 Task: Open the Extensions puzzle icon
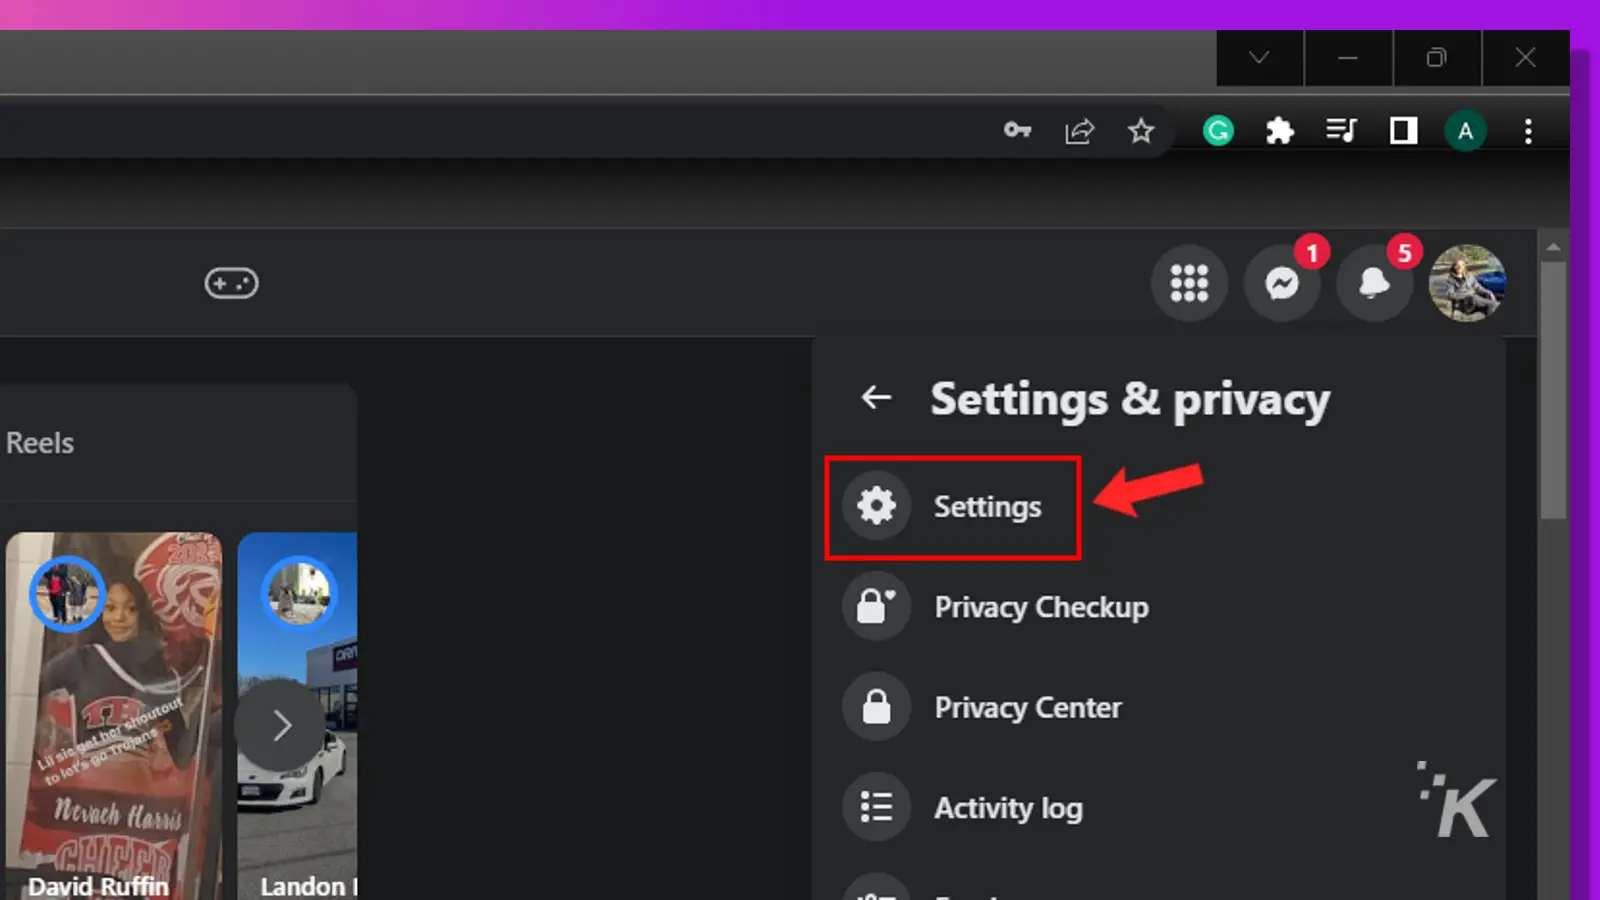pos(1279,131)
